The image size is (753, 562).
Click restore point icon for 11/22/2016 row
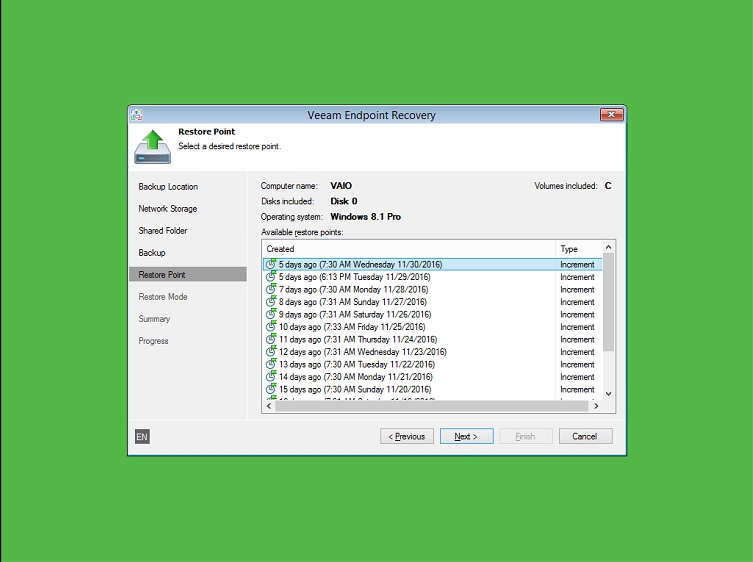tap(271, 364)
